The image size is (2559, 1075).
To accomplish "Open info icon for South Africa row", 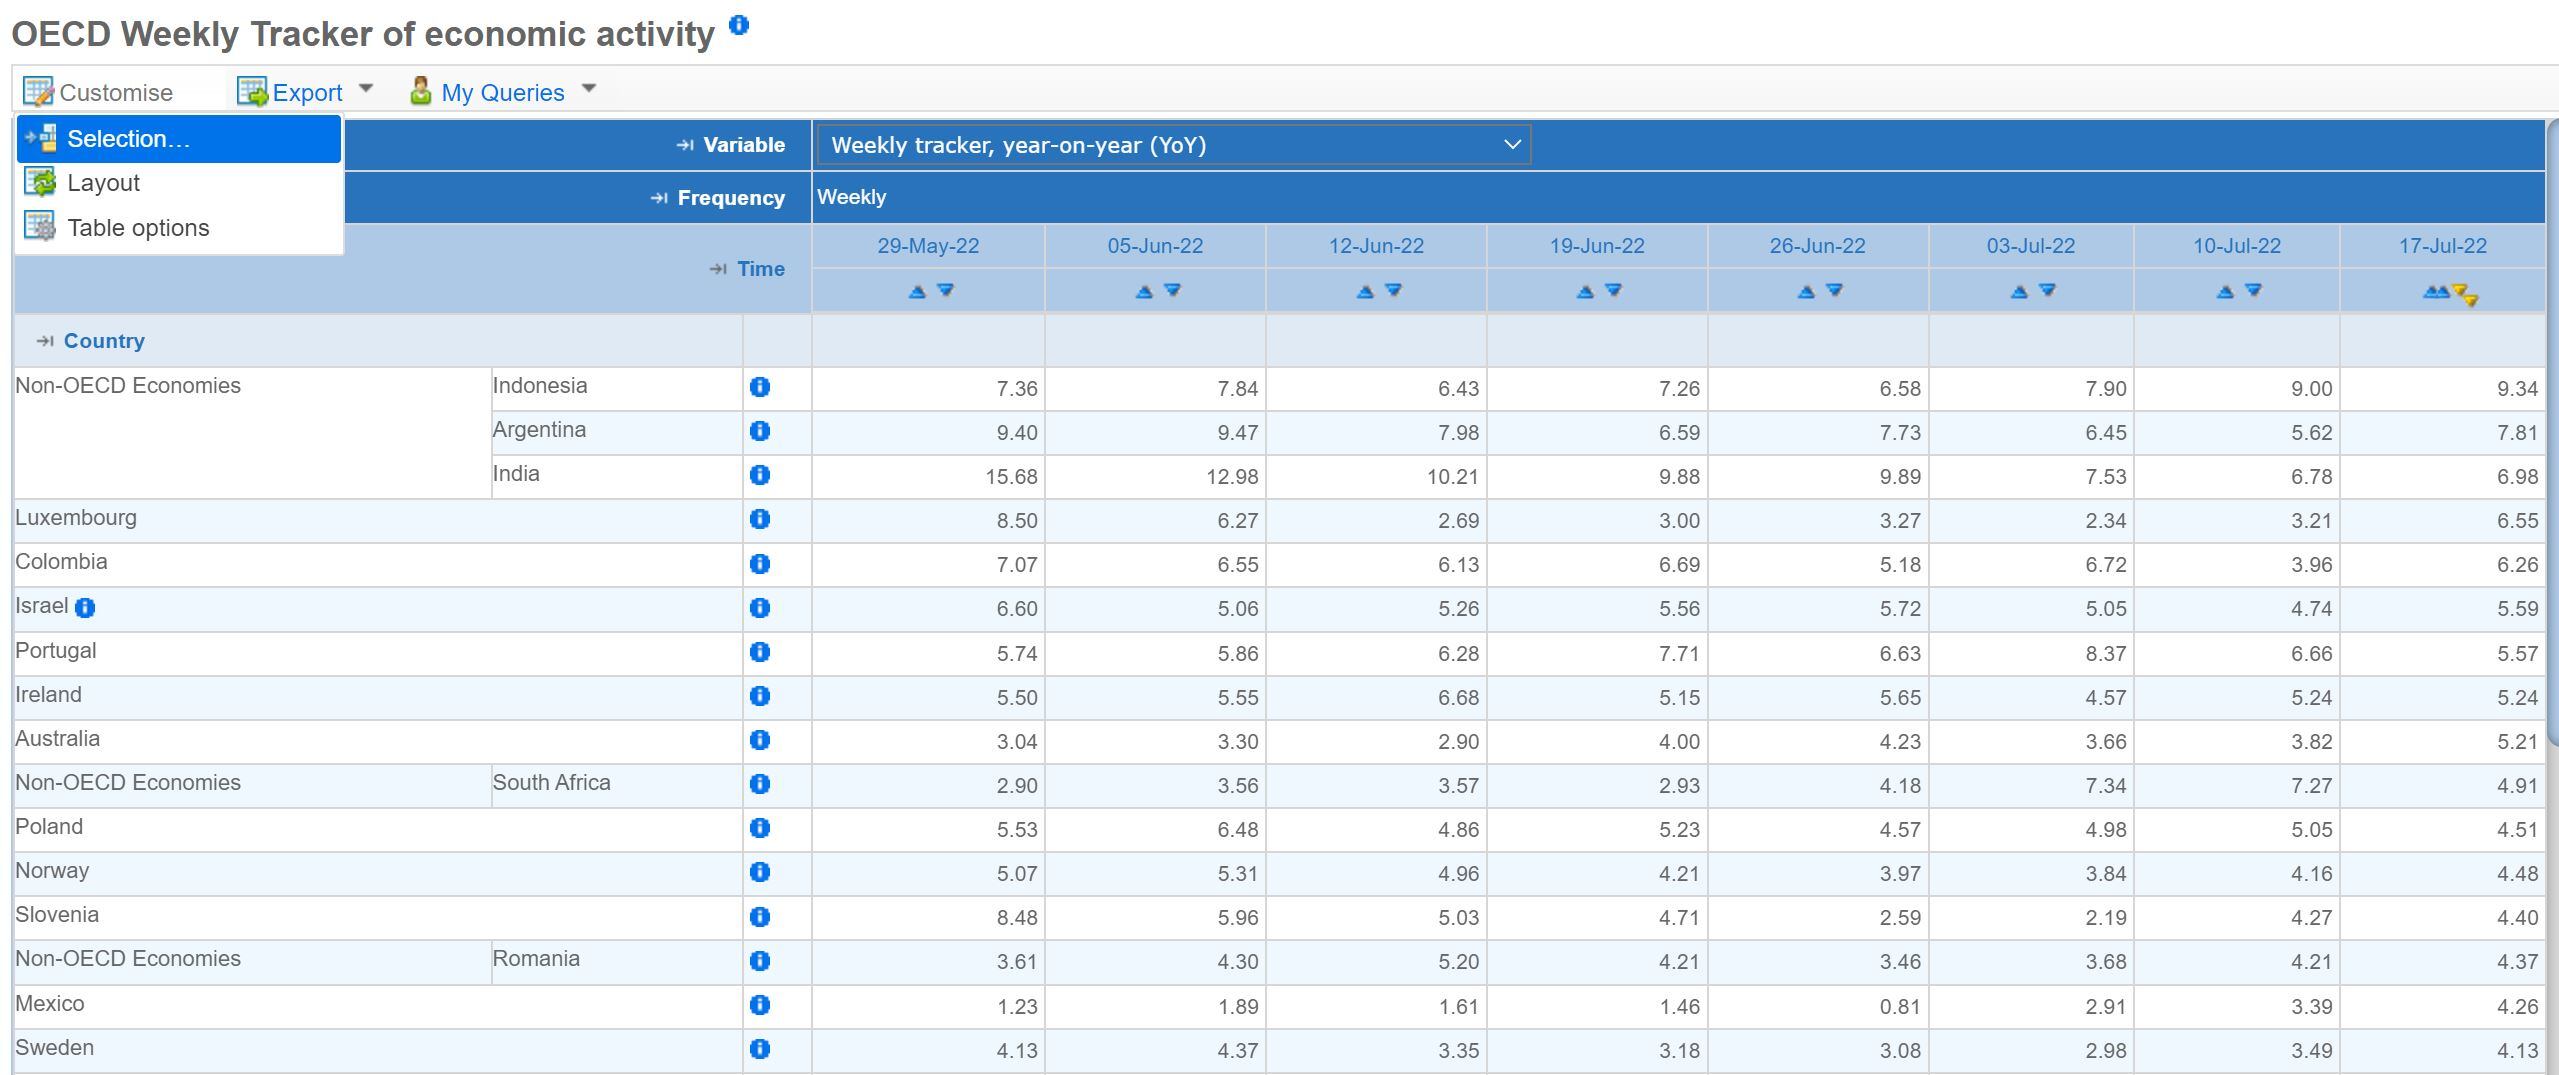I will [x=759, y=784].
